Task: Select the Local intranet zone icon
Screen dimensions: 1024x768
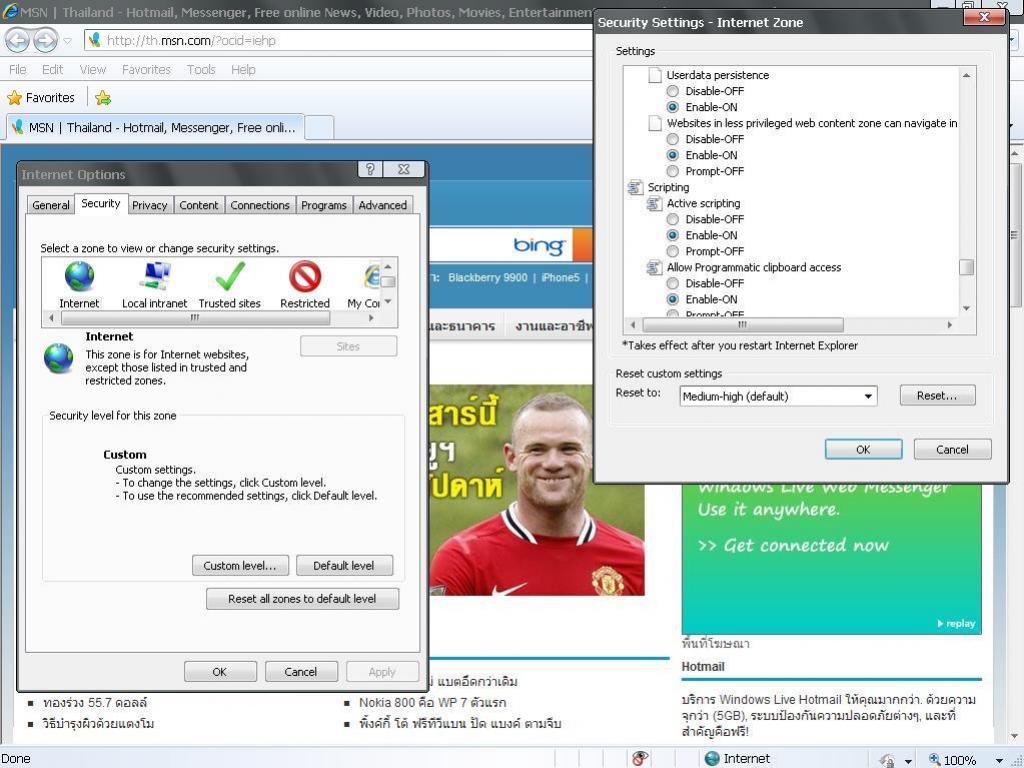Action: click(154, 276)
